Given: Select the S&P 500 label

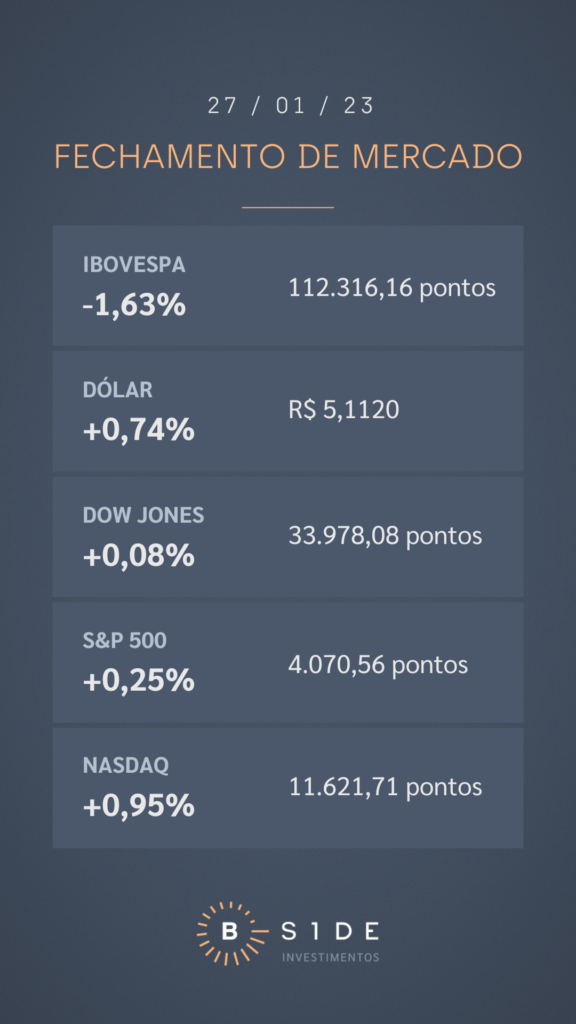Looking at the screenshot, I should (125, 641).
